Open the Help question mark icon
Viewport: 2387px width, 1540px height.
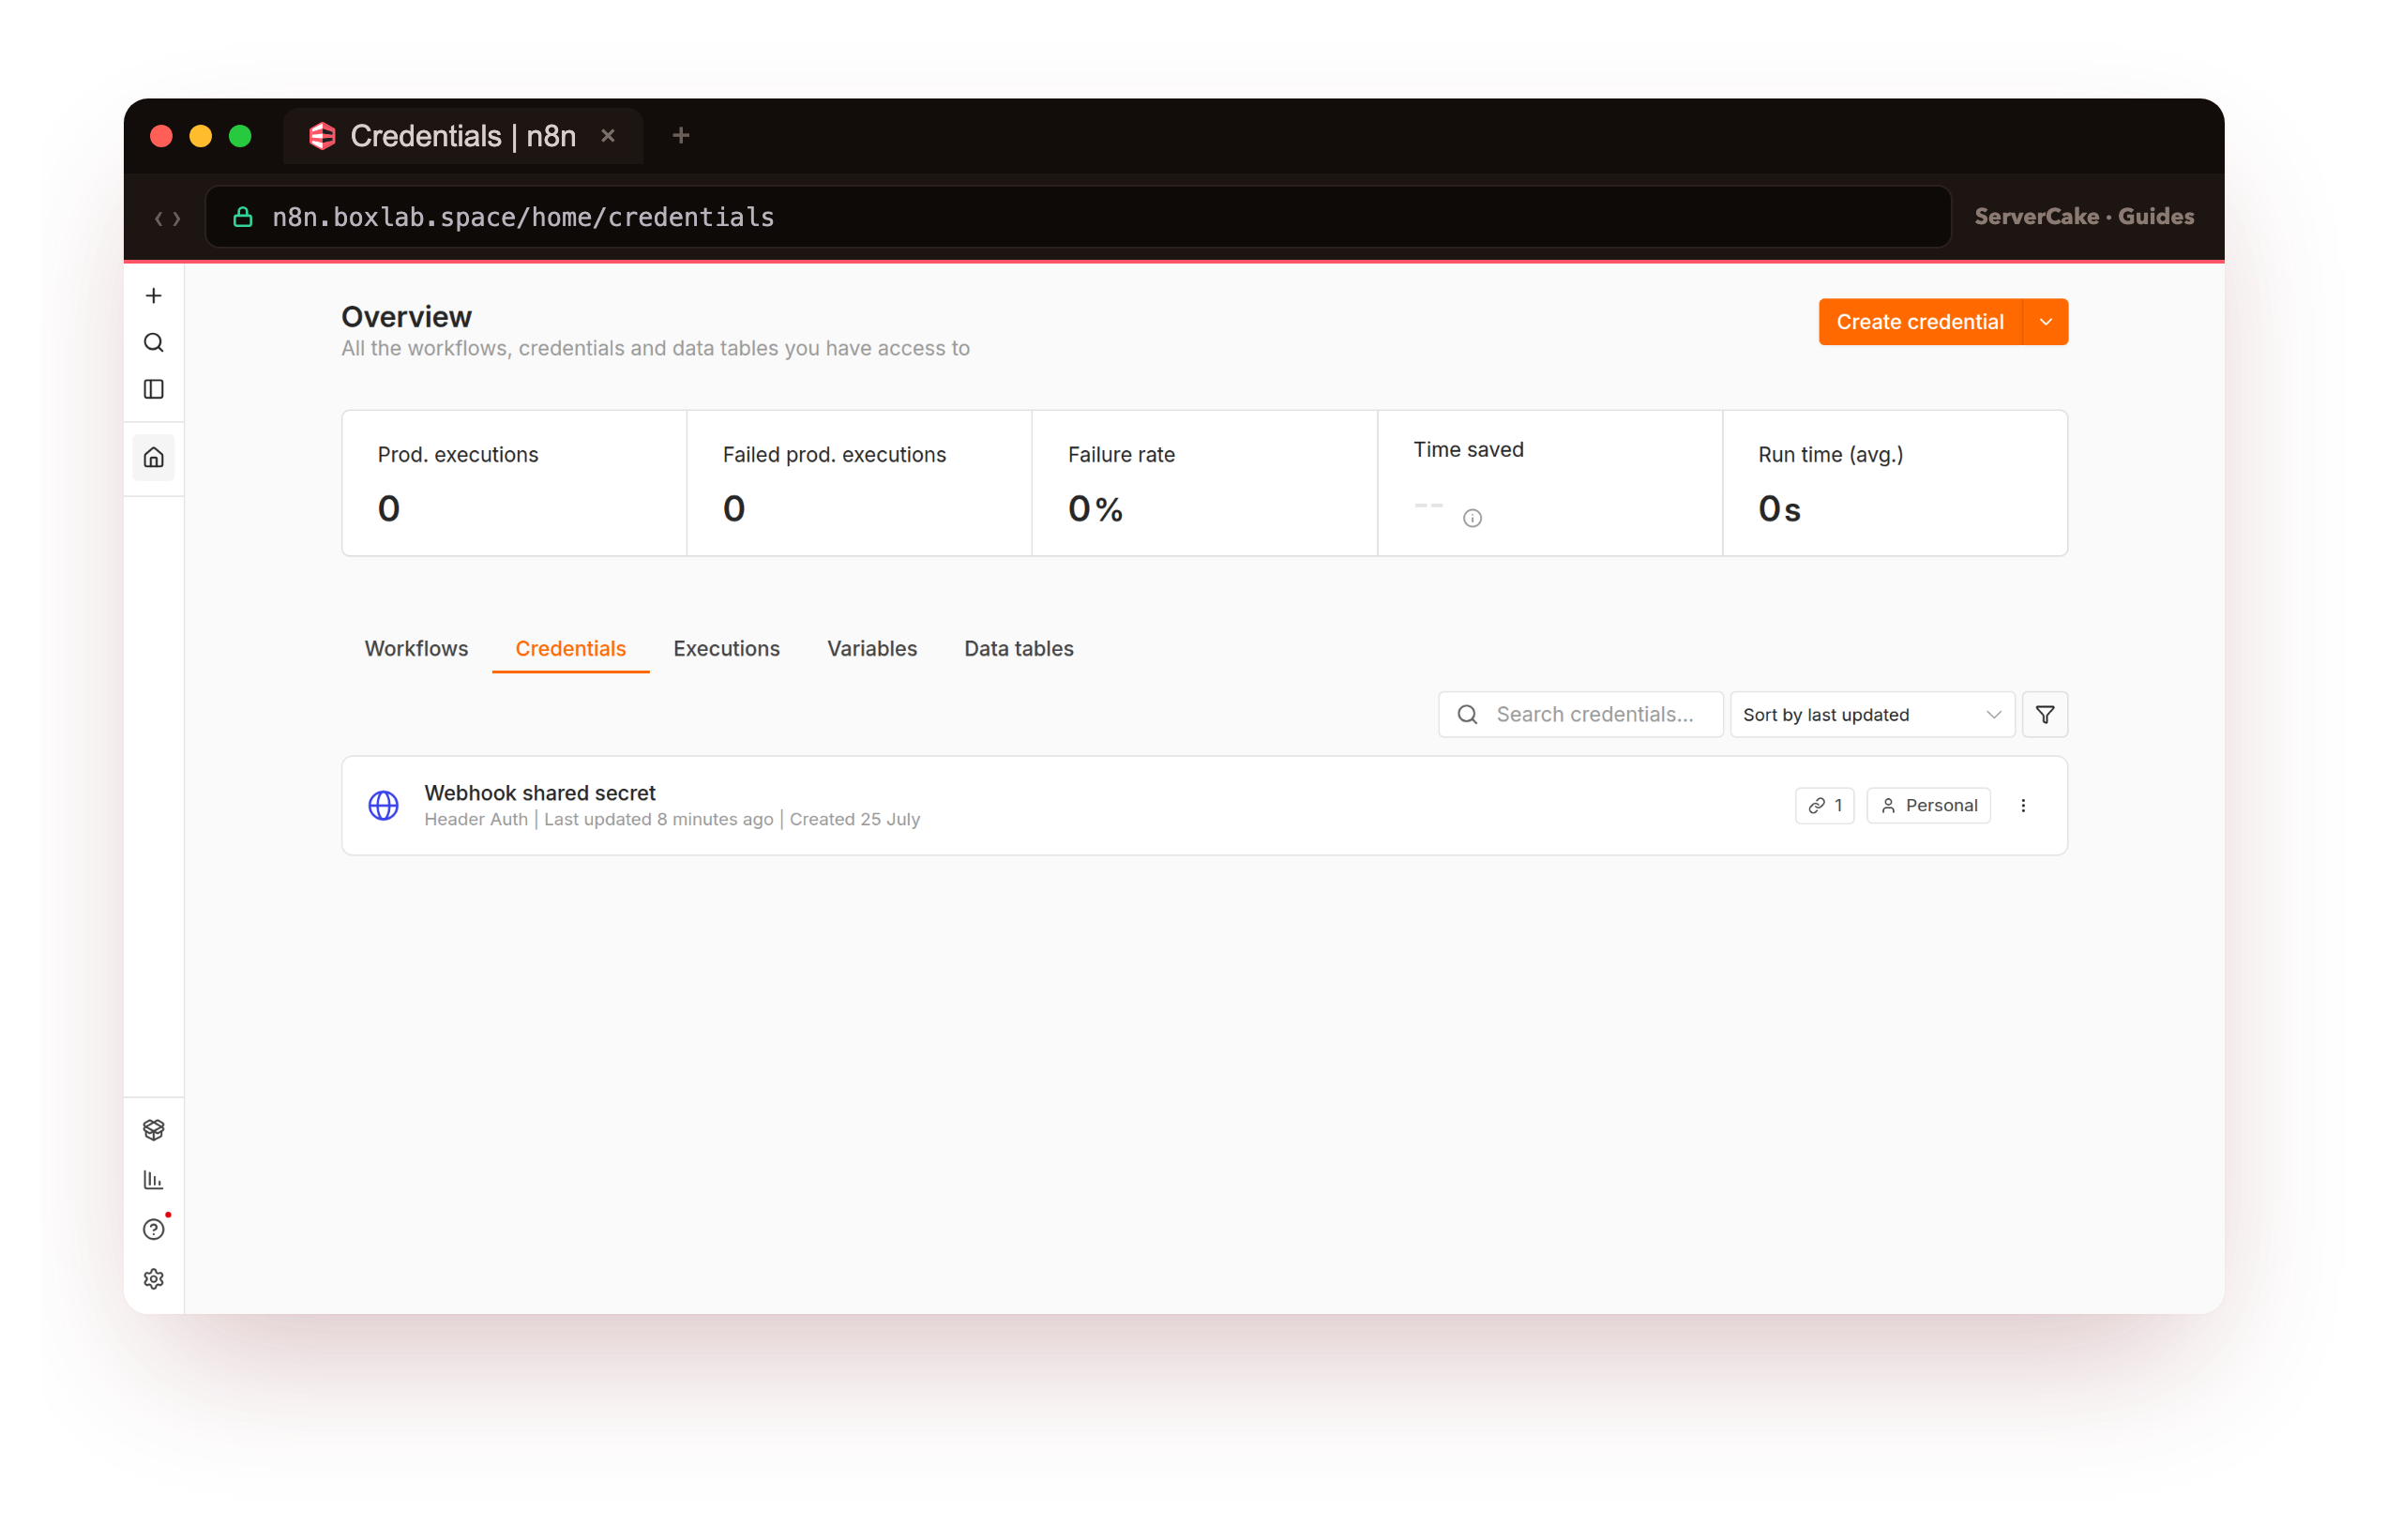[153, 1229]
